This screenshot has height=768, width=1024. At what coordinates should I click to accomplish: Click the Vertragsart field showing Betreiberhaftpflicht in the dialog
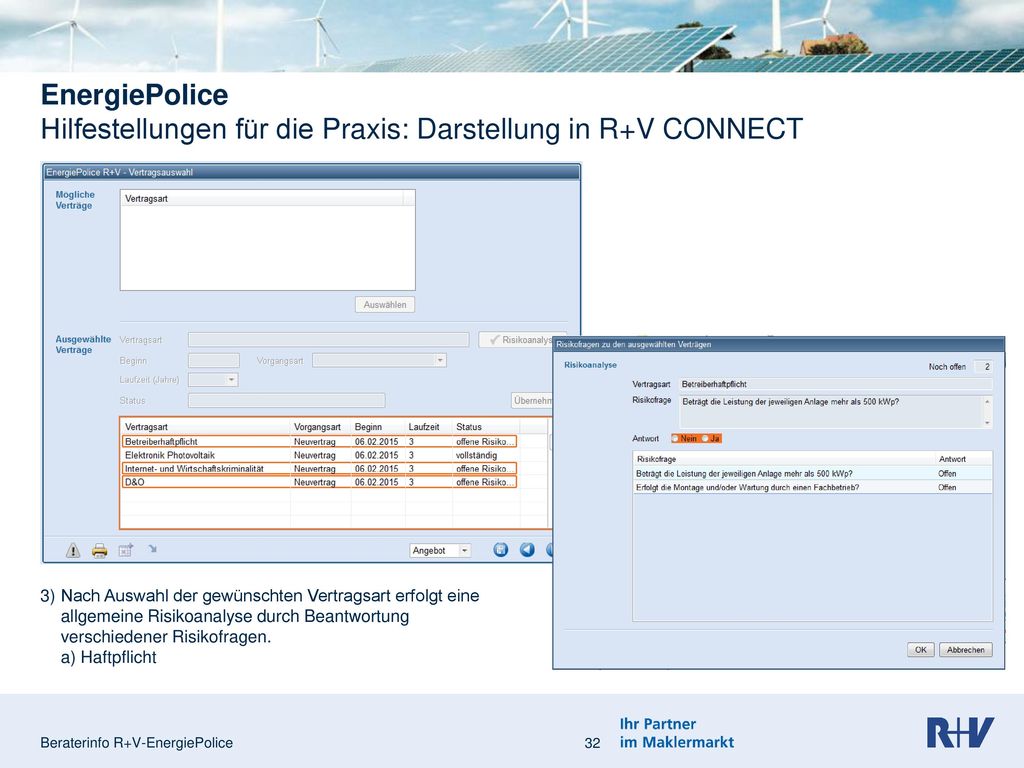[836, 384]
